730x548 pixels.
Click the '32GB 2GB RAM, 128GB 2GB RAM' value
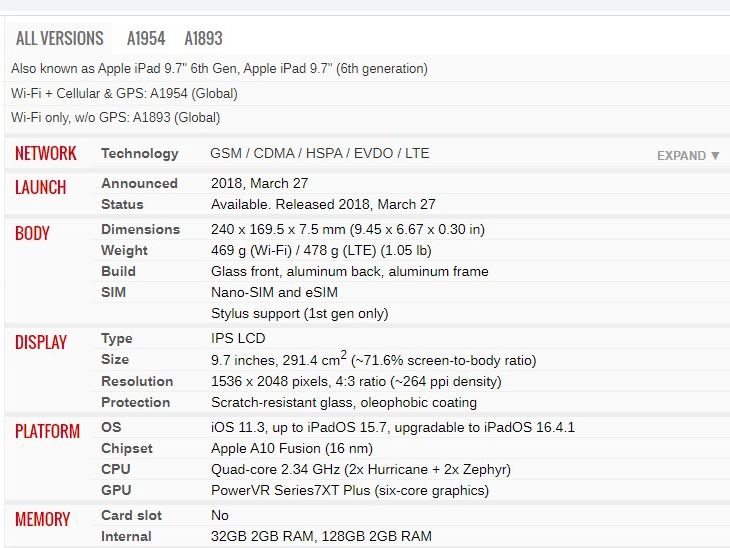click(321, 536)
